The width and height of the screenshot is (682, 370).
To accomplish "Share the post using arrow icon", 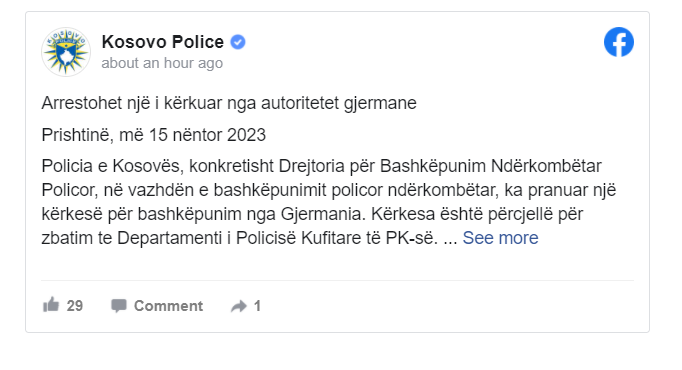I will 239,306.
